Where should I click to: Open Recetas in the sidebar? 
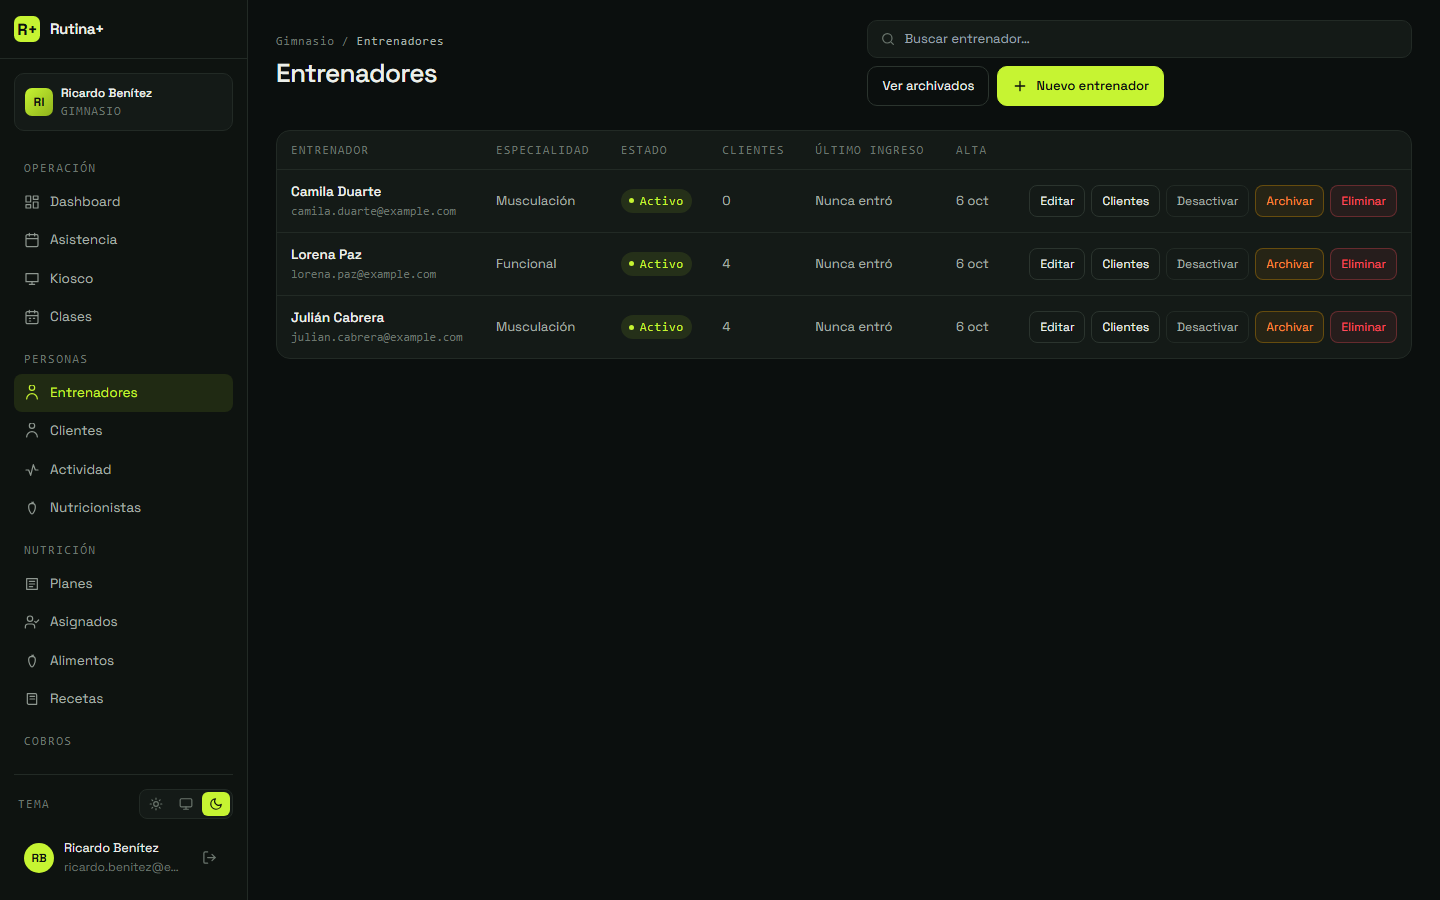(x=123, y=699)
